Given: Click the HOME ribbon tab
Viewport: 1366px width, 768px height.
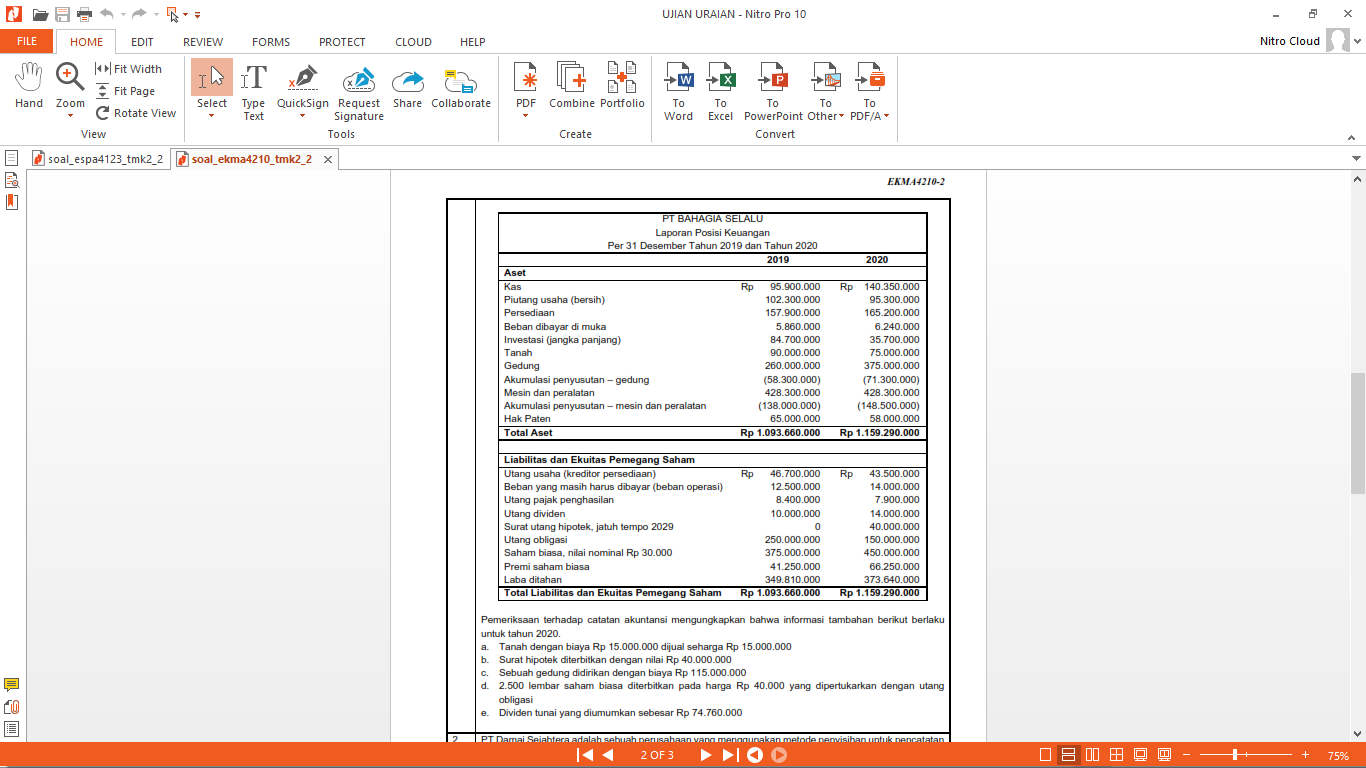Looking at the screenshot, I should tap(86, 42).
